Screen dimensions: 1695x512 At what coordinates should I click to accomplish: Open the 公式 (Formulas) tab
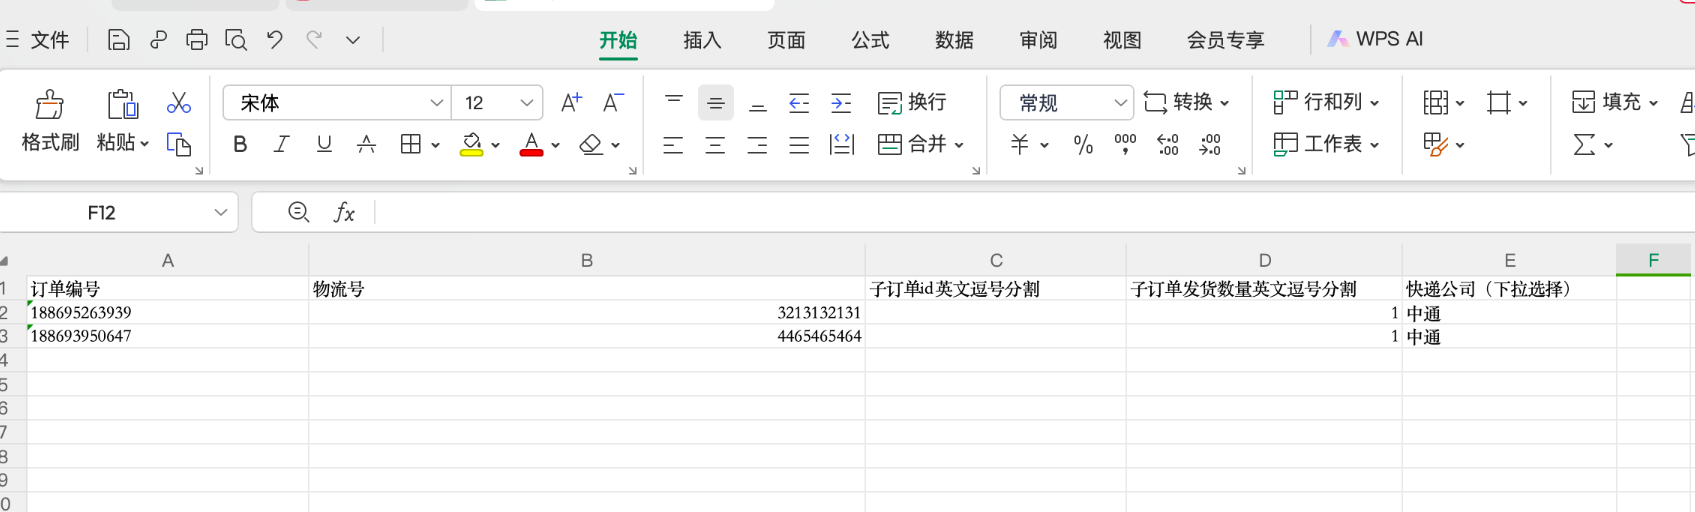[x=870, y=40]
